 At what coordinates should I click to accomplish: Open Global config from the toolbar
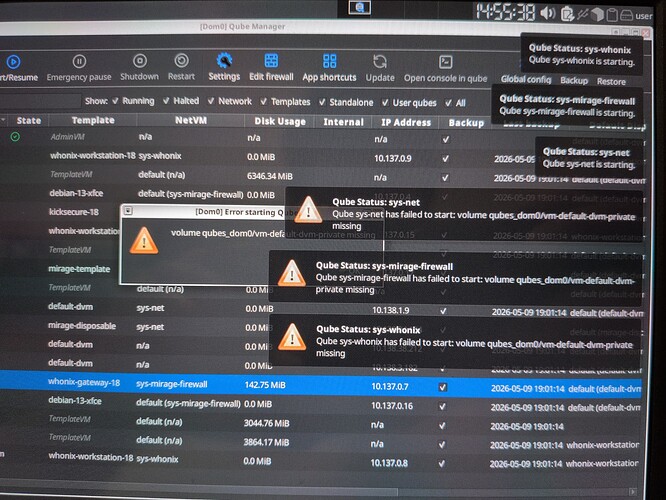[525, 79]
